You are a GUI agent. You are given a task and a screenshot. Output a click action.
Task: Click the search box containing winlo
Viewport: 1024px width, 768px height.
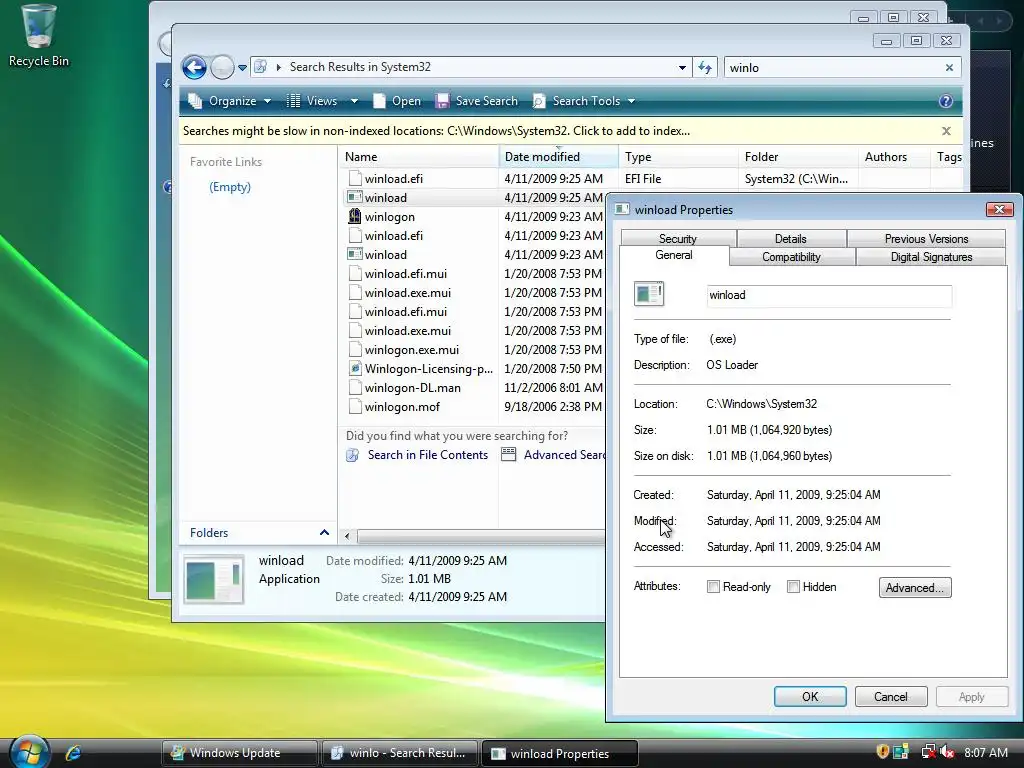[835, 67]
